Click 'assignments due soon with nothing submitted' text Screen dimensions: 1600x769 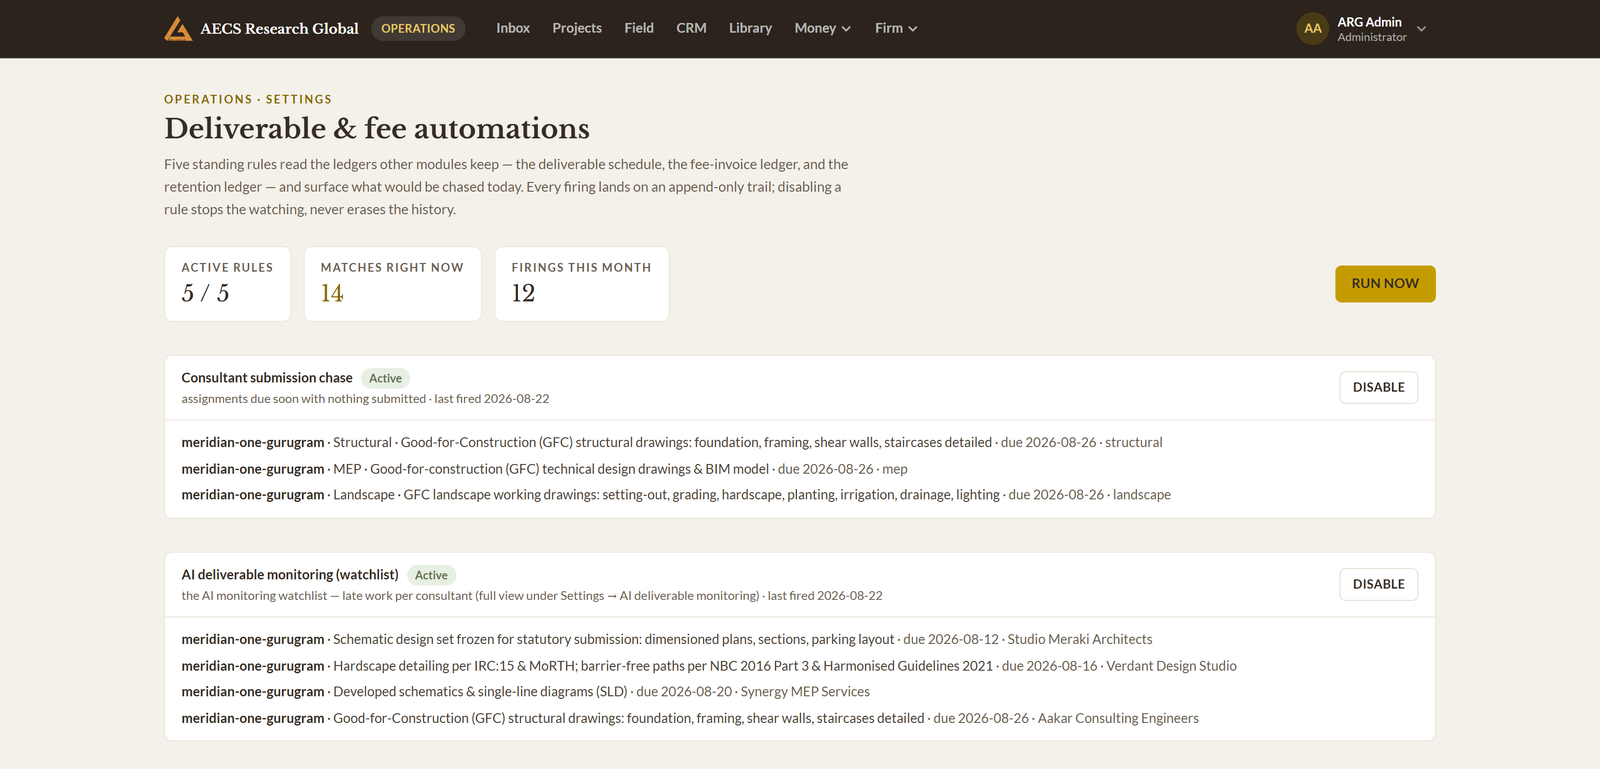click(x=304, y=399)
